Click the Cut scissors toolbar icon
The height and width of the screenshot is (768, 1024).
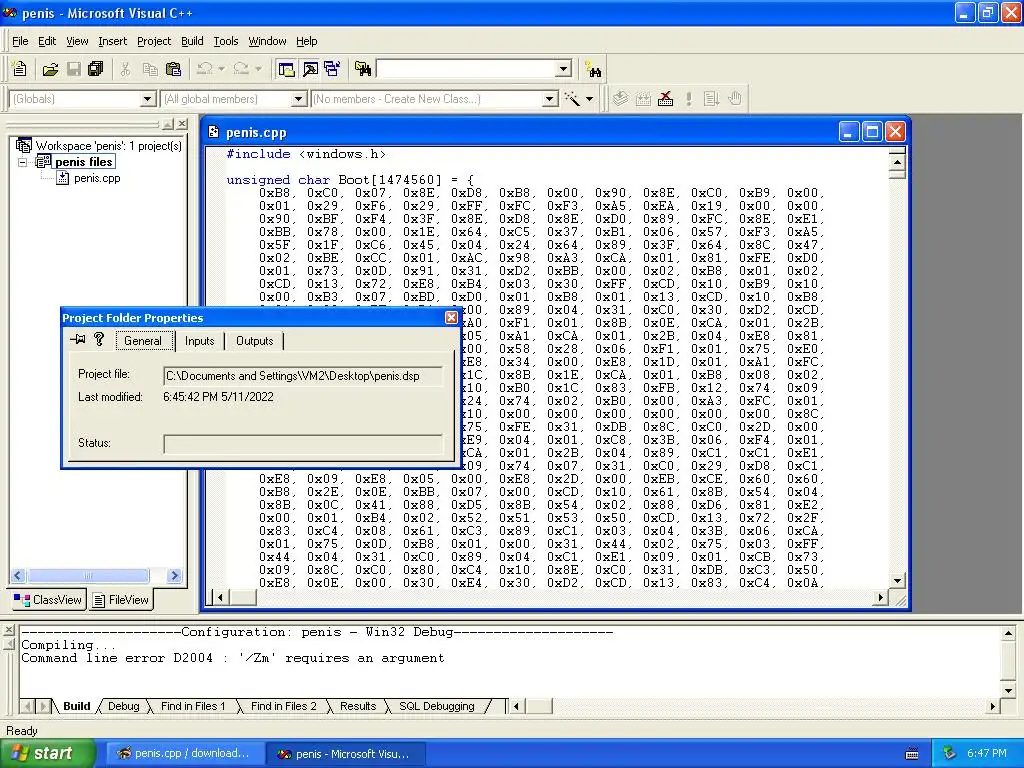click(x=125, y=69)
